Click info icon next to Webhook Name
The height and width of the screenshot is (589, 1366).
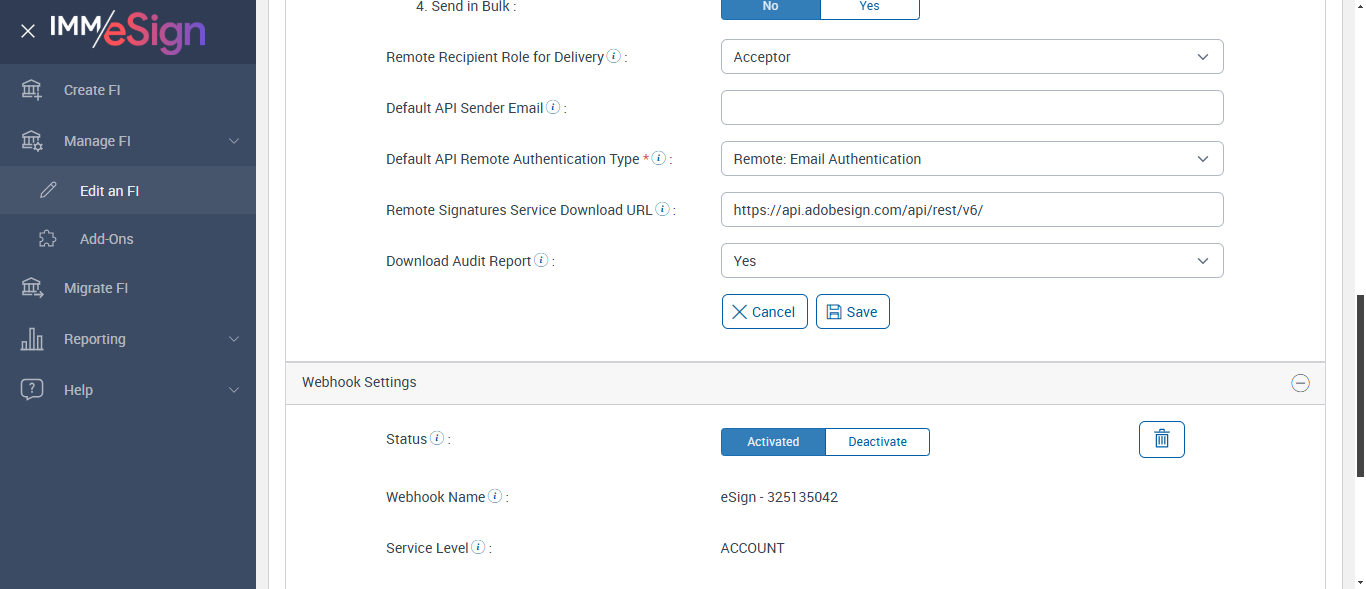coord(495,497)
